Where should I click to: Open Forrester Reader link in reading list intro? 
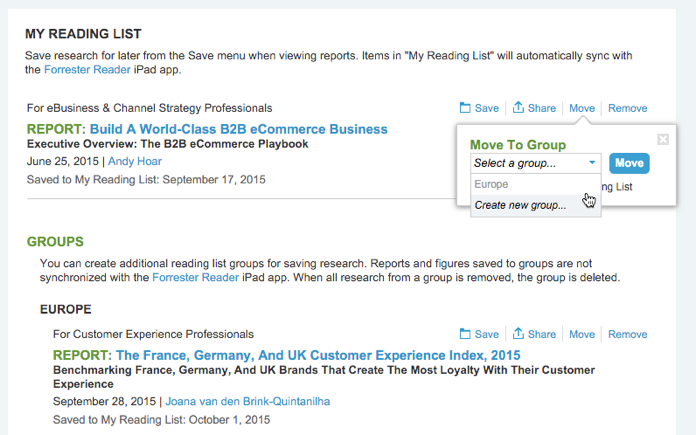(87, 70)
